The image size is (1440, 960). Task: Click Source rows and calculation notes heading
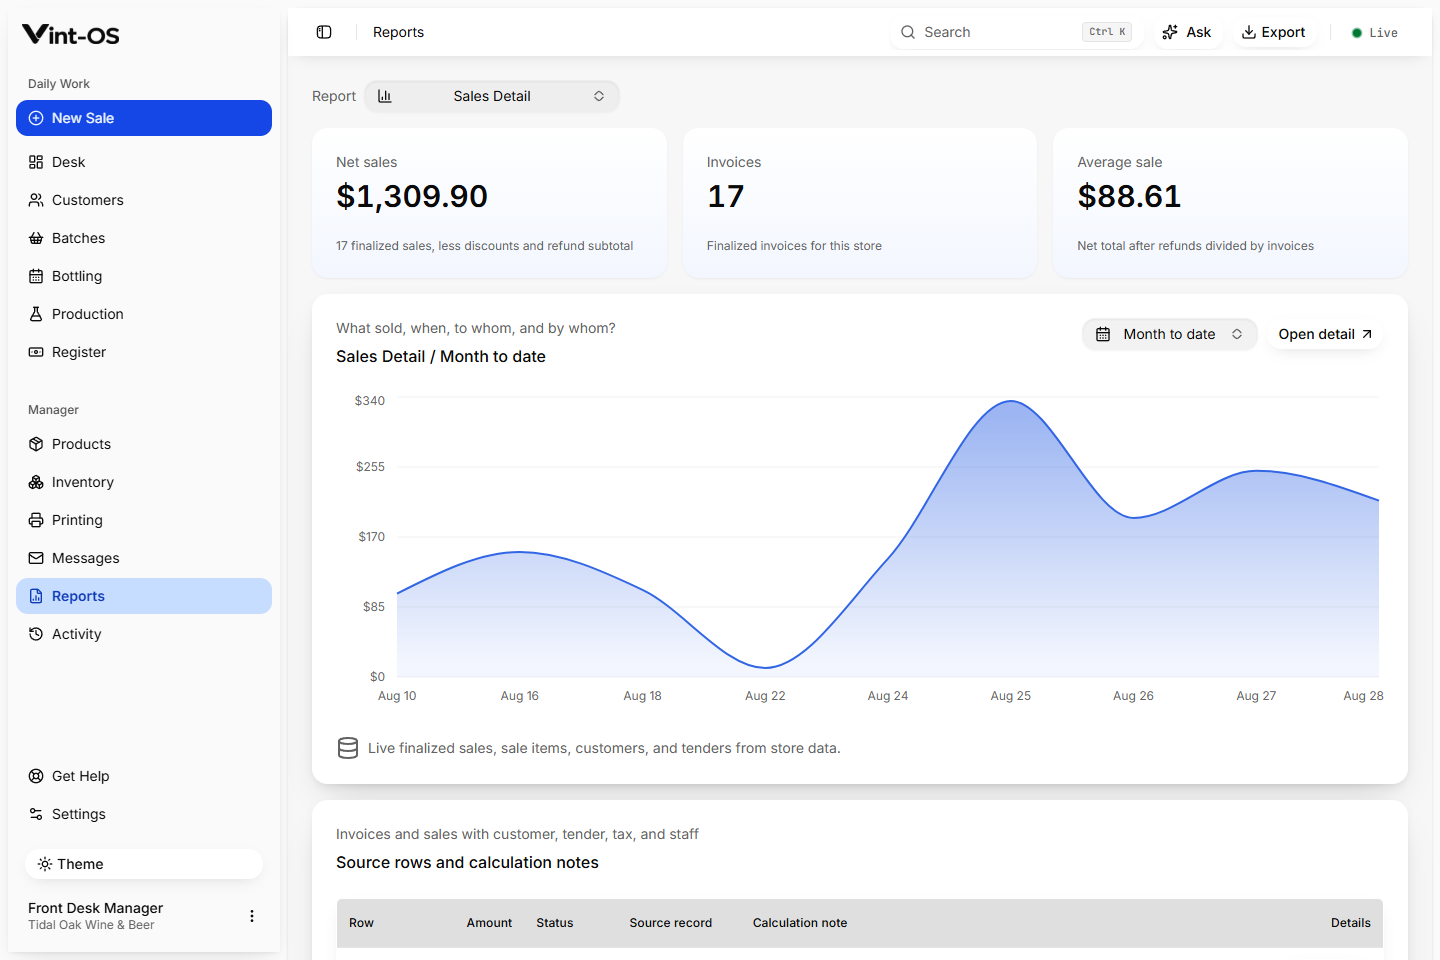(x=467, y=863)
